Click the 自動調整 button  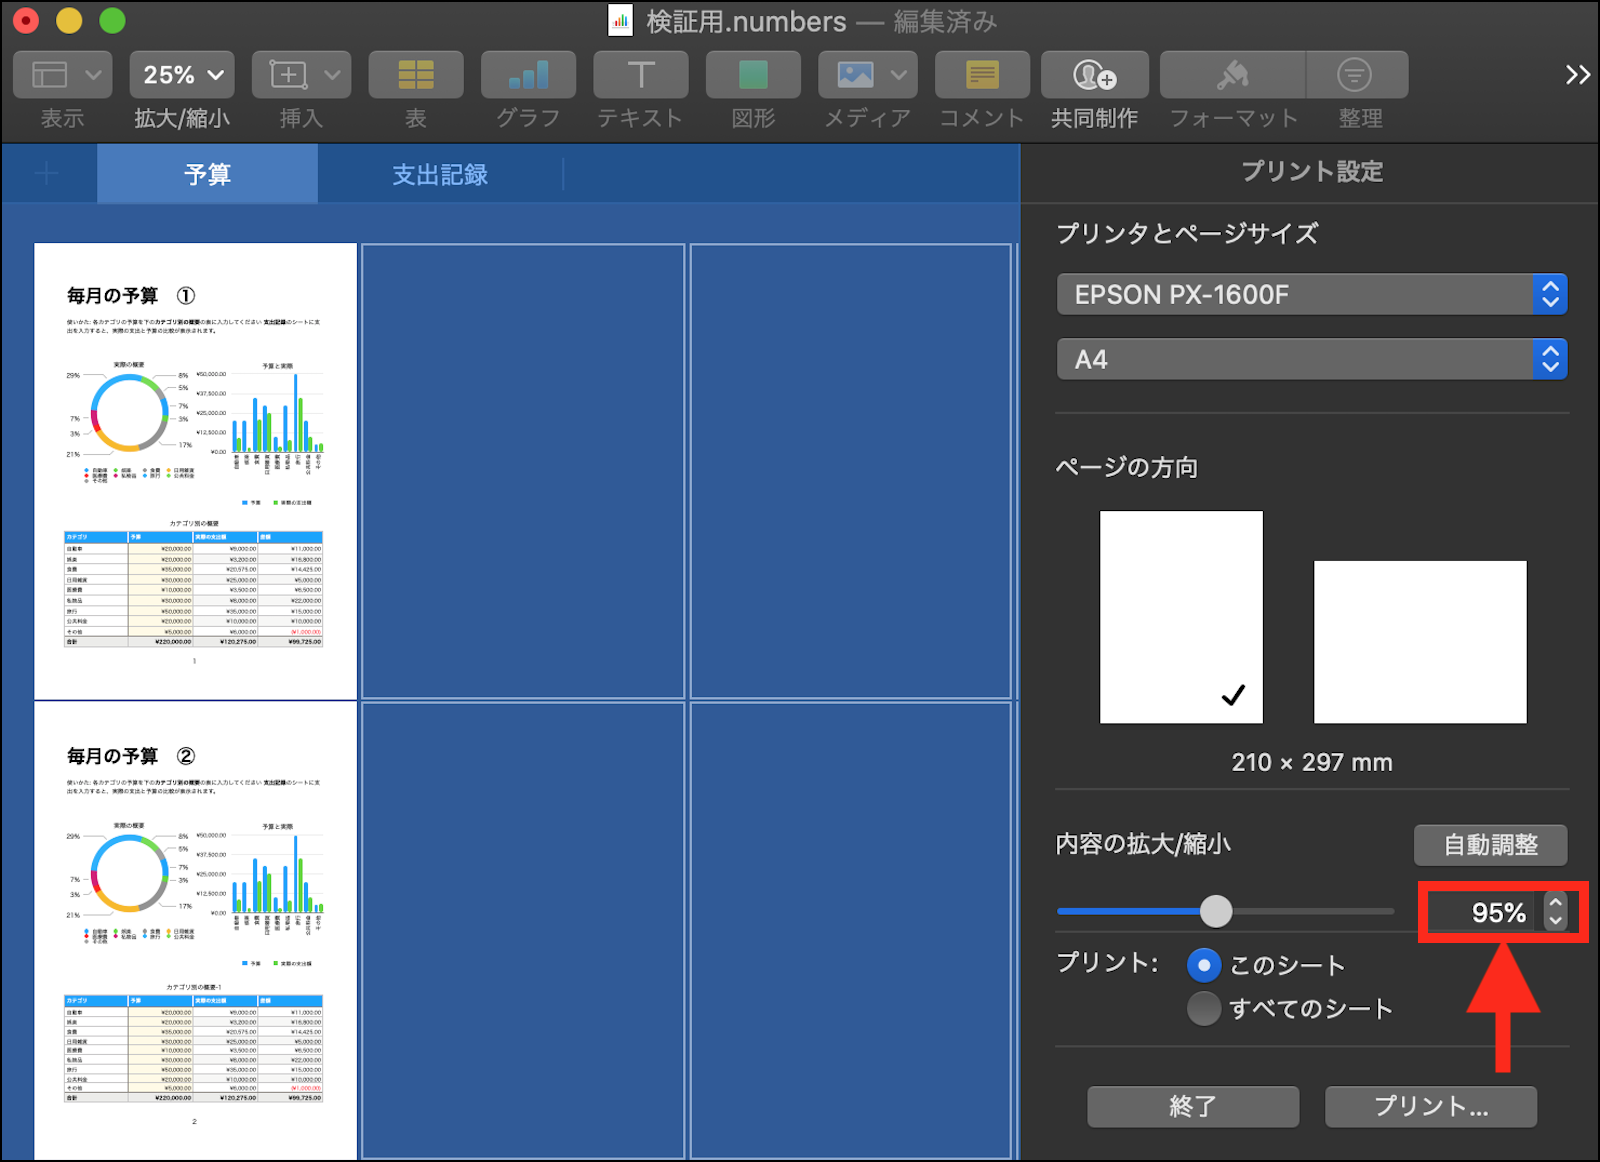point(1490,845)
